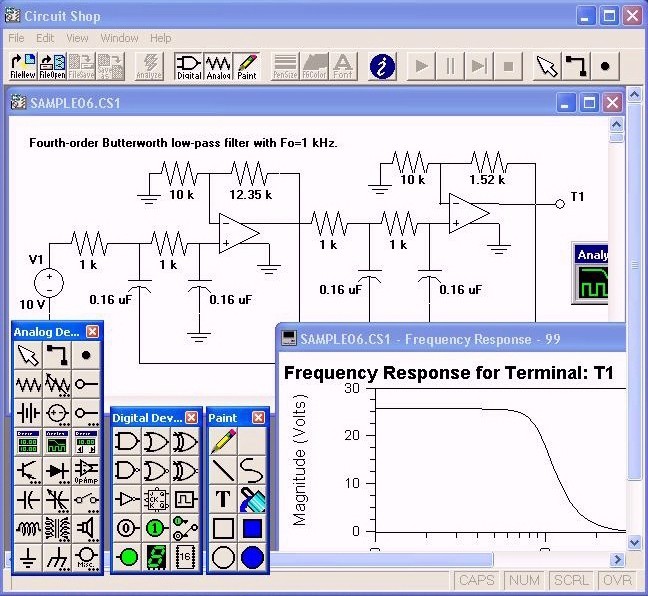
Task: Pick the switch in Analog palette
Action: pos(86,500)
